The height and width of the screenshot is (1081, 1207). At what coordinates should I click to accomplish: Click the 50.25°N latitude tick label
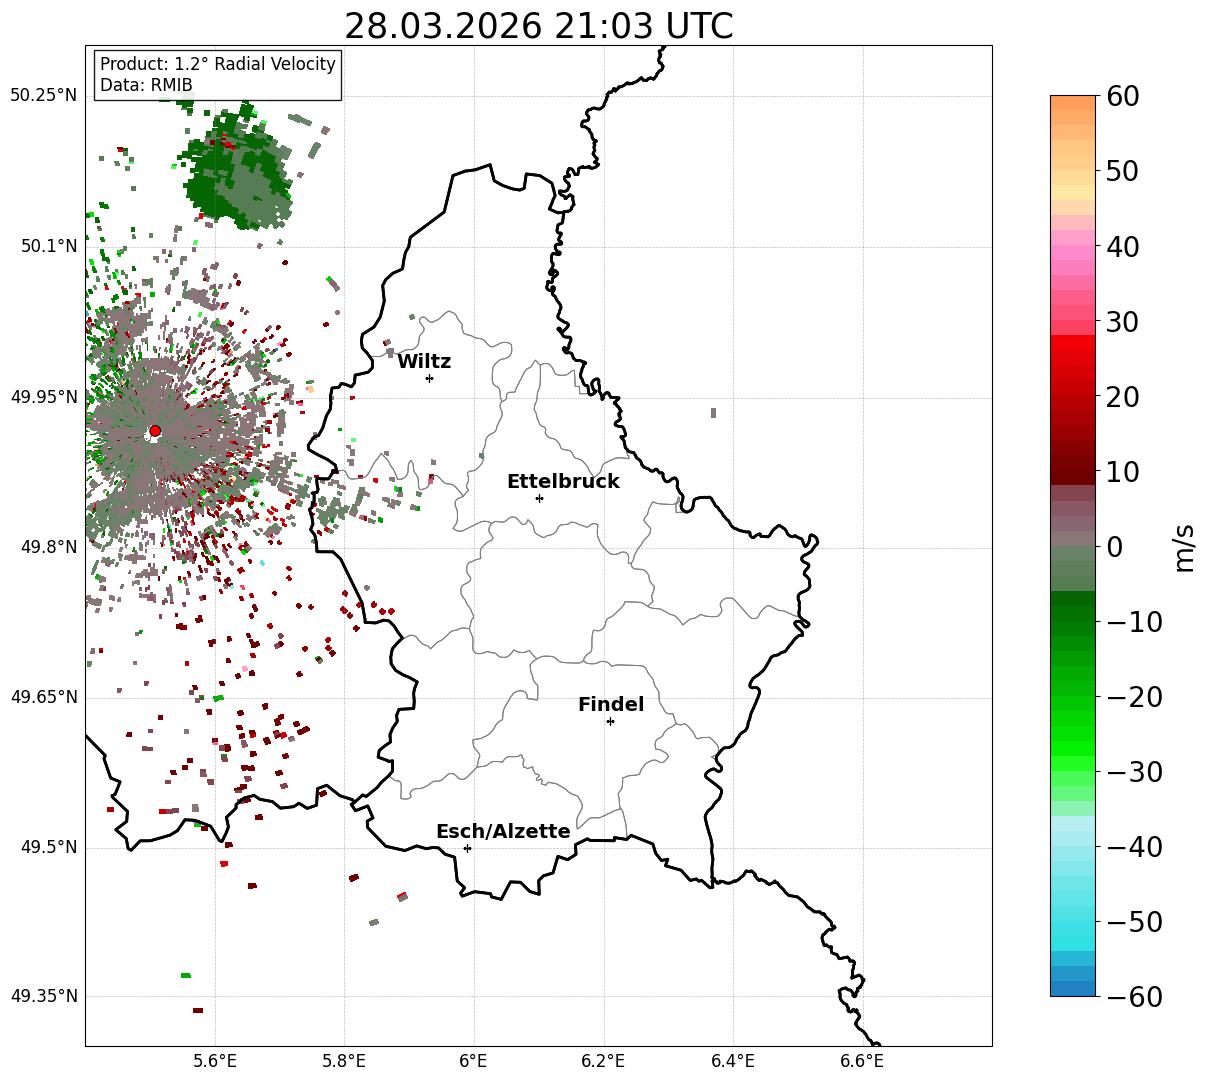(x=44, y=95)
